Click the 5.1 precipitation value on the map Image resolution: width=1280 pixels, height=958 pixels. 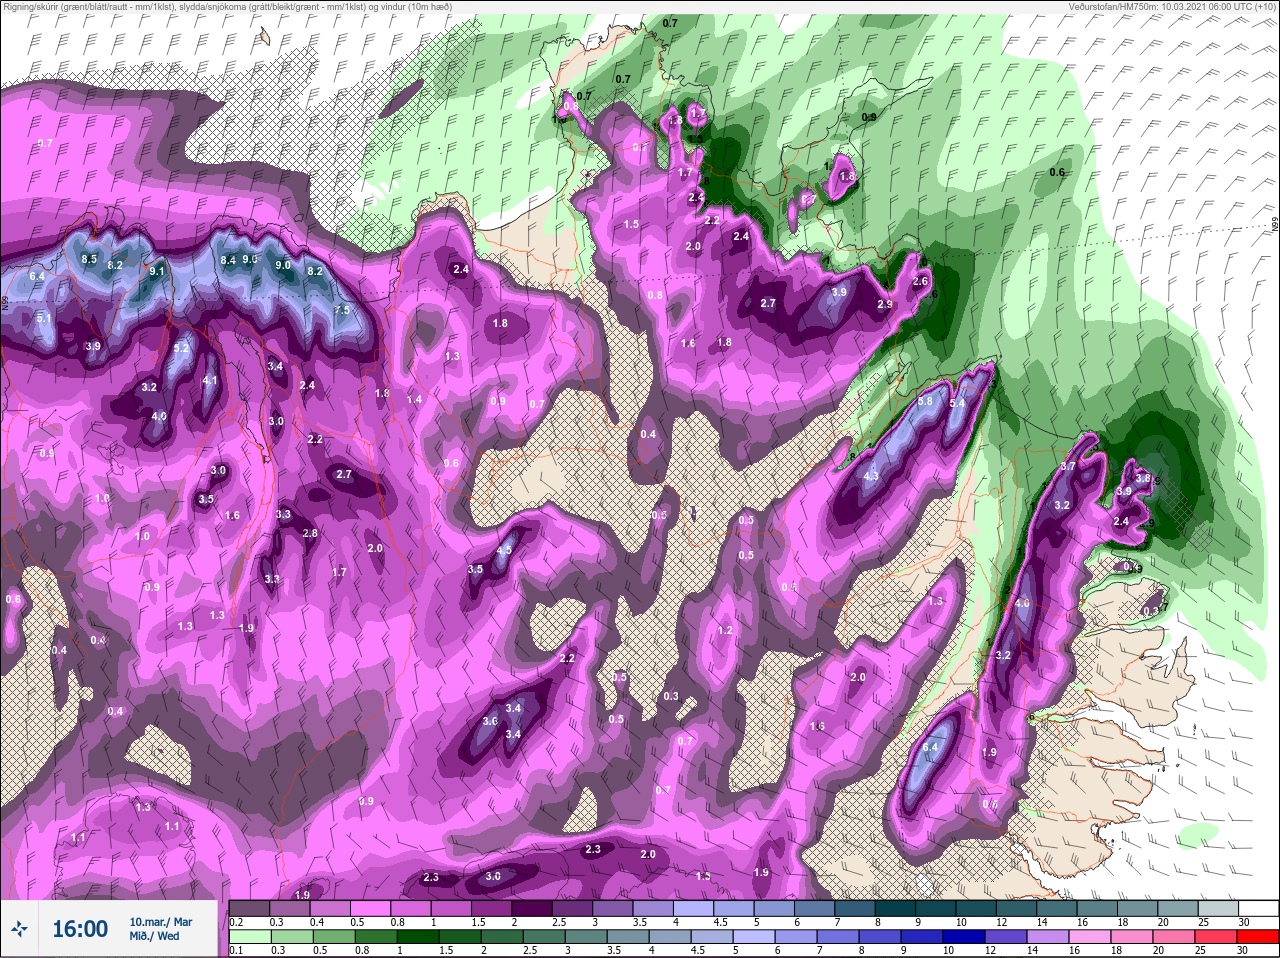pyautogui.click(x=44, y=318)
